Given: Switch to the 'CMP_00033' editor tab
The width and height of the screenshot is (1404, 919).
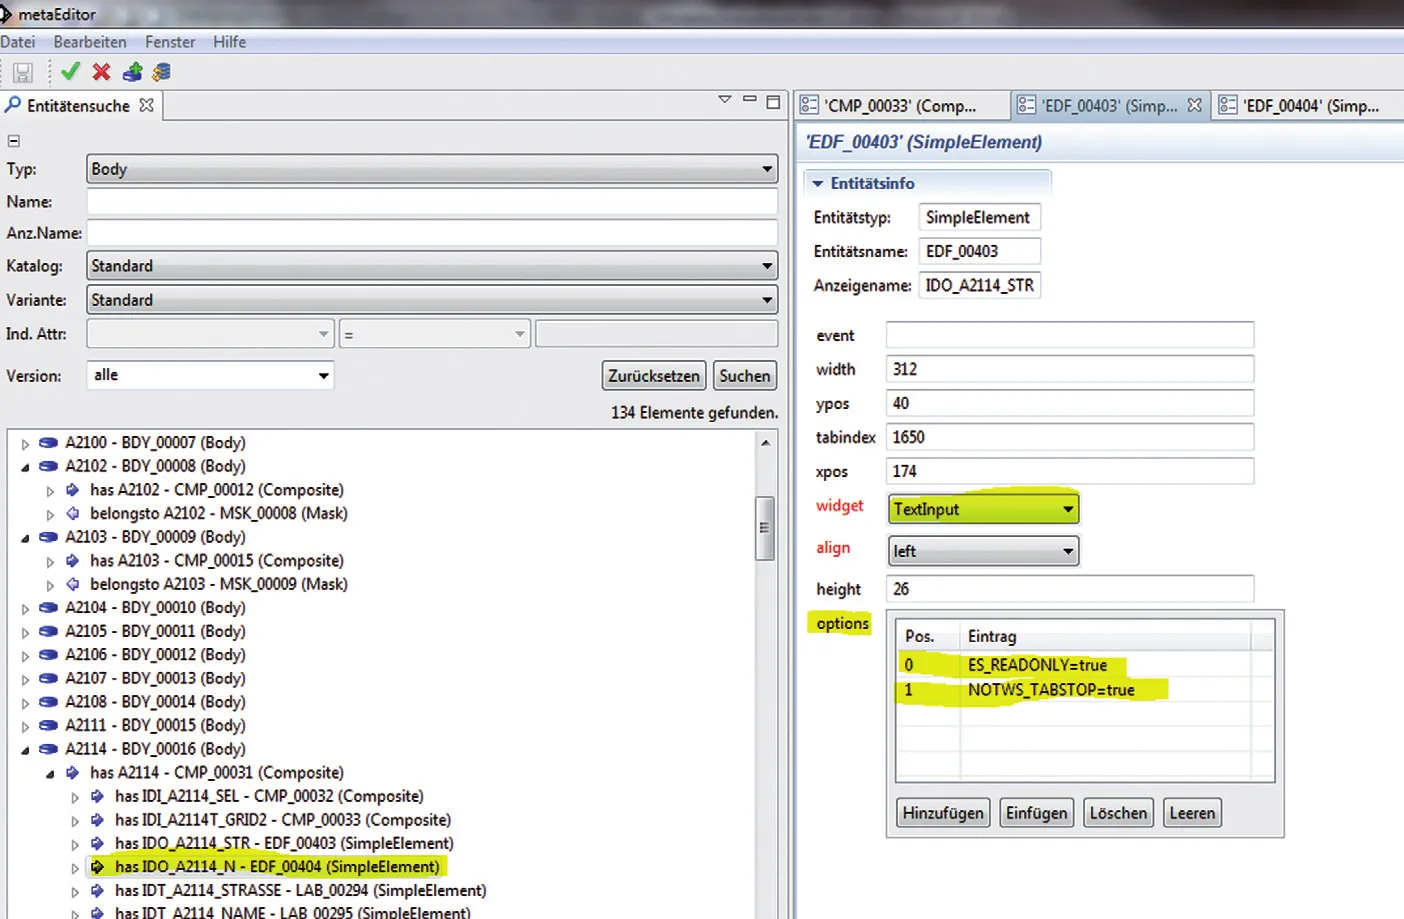Looking at the screenshot, I should click(900, 105).
